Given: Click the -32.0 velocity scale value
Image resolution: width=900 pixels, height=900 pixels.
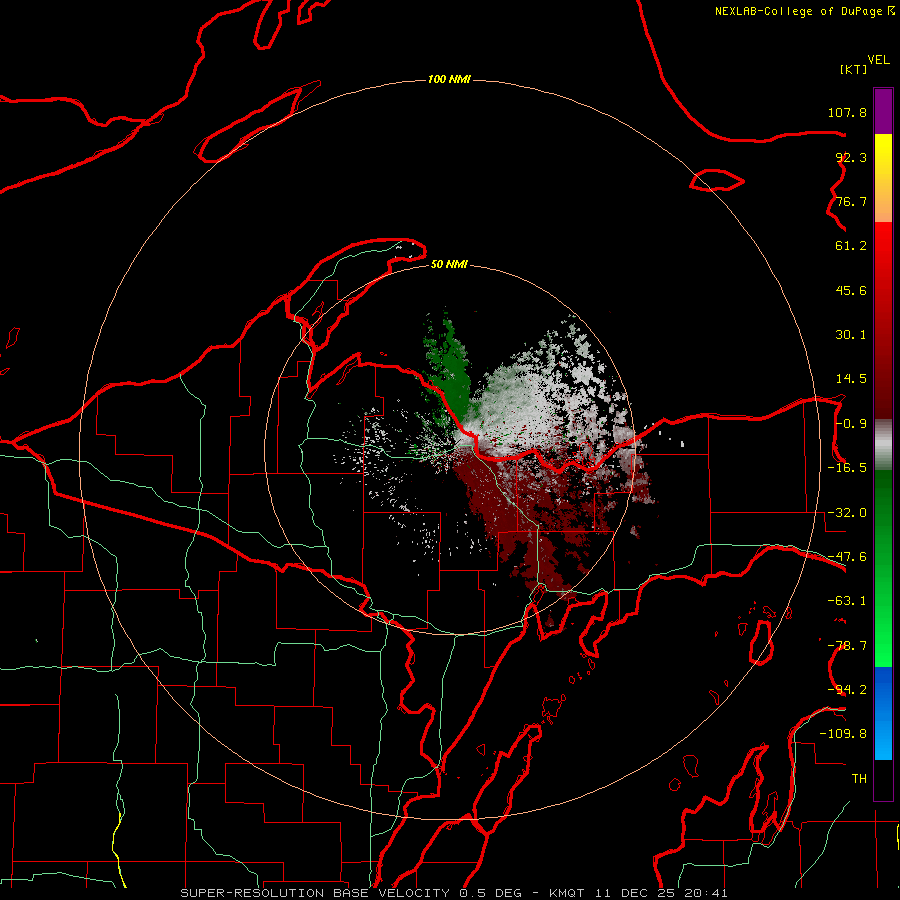Looking at the screenshot, I should click(847, 513).
